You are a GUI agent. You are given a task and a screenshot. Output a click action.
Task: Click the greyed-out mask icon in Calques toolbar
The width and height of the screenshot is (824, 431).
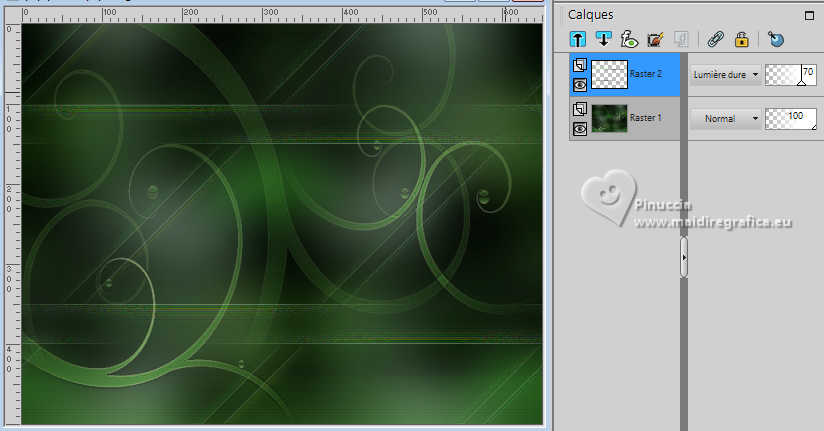(x=681, y=39)
